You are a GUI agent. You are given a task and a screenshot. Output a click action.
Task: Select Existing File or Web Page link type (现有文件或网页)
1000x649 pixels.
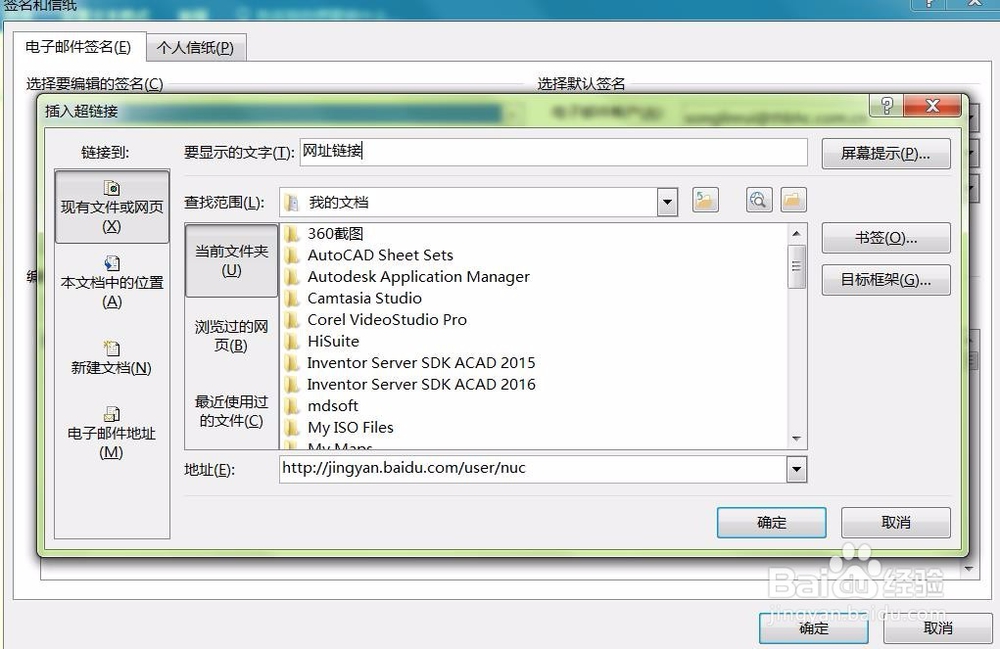112,207
